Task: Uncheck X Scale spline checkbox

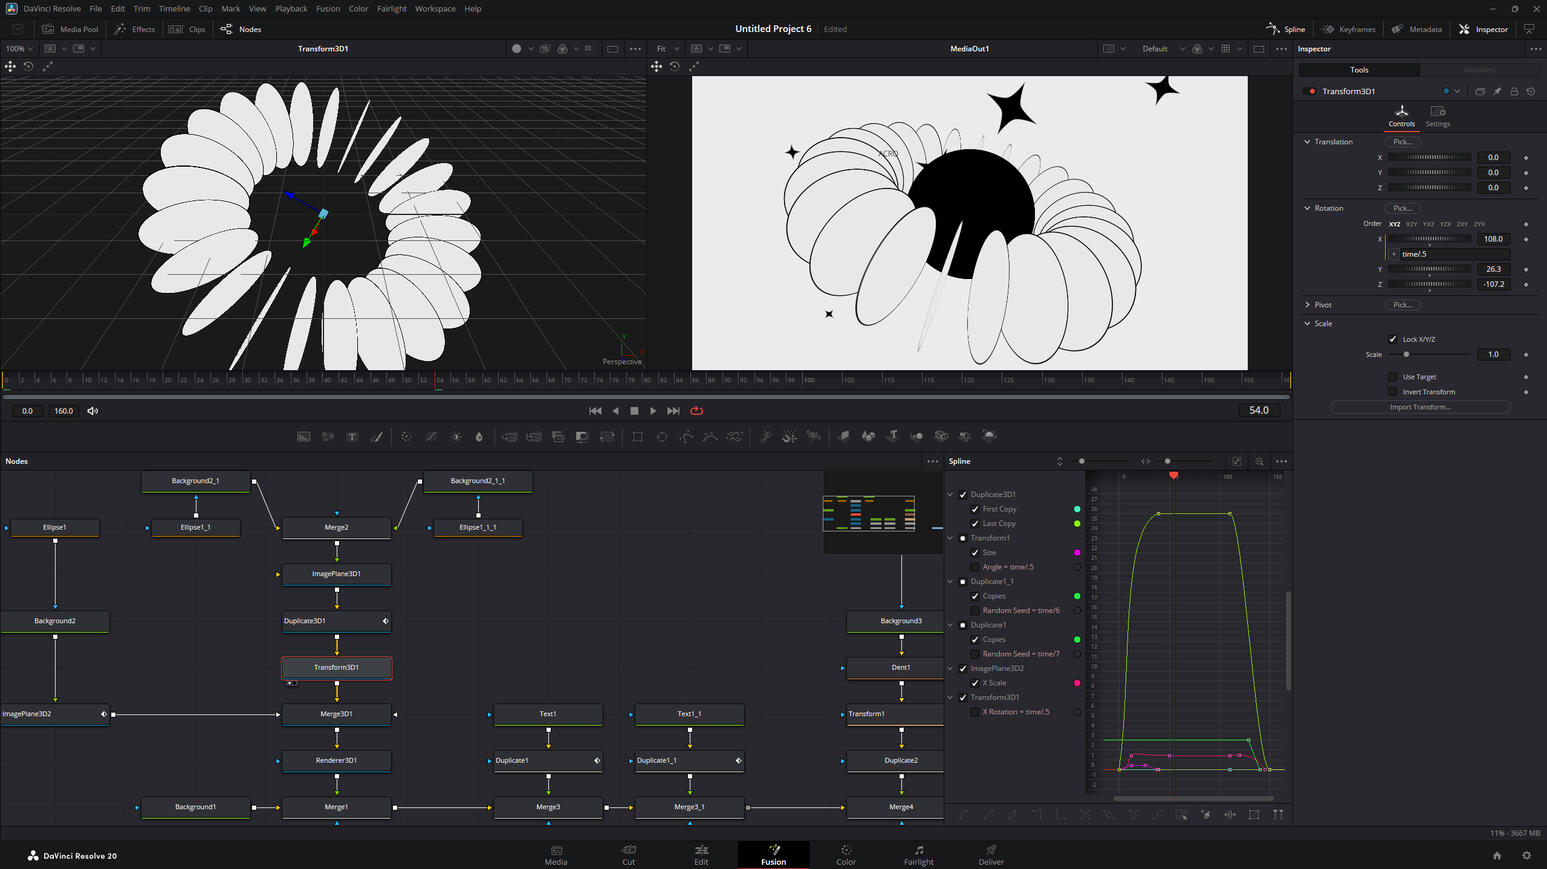Action: [x=975, y=683]
